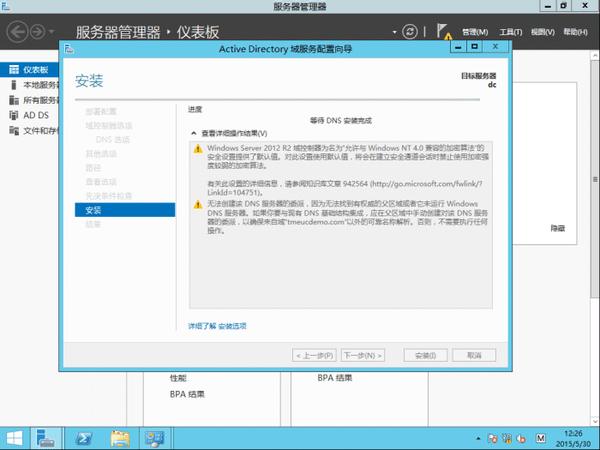Click the Server Manager taskbar icon
The image size is (600, 450).
[x=46, y=439]
